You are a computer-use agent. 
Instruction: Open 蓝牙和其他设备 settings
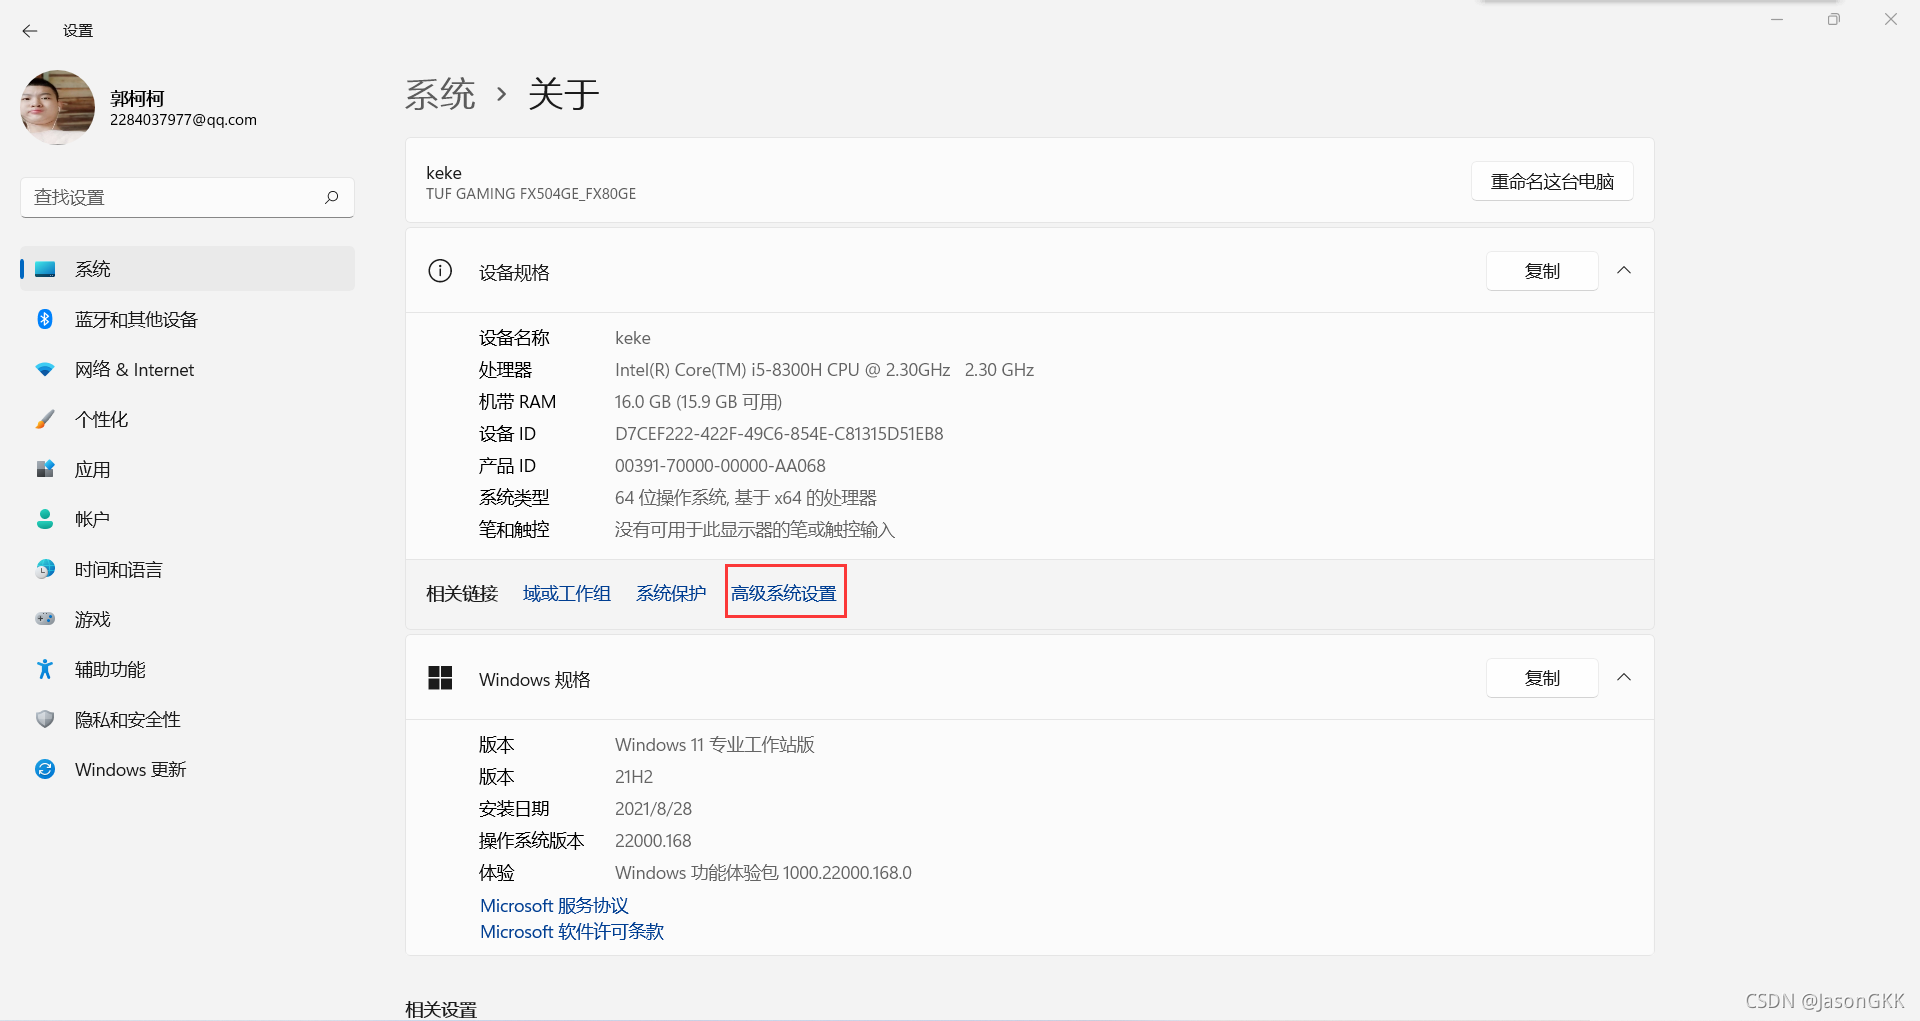pyautogui.click(x=187, y=319)
